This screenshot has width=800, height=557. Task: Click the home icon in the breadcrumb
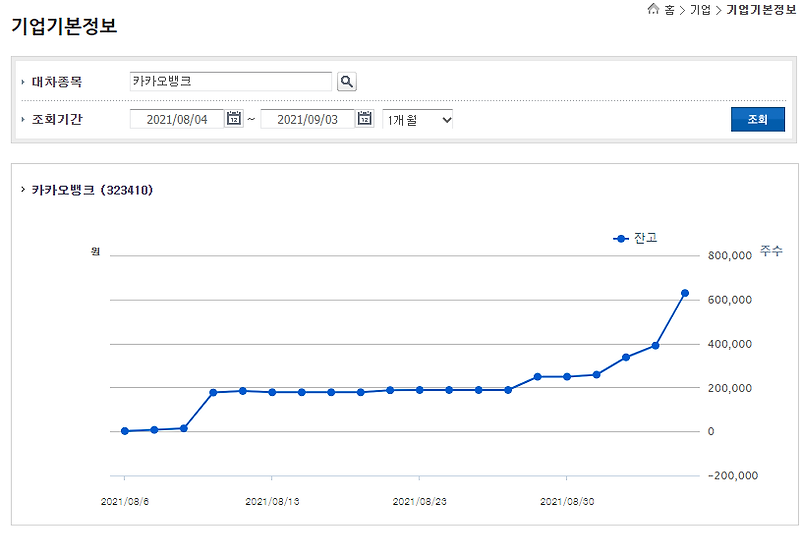[653, 9]
